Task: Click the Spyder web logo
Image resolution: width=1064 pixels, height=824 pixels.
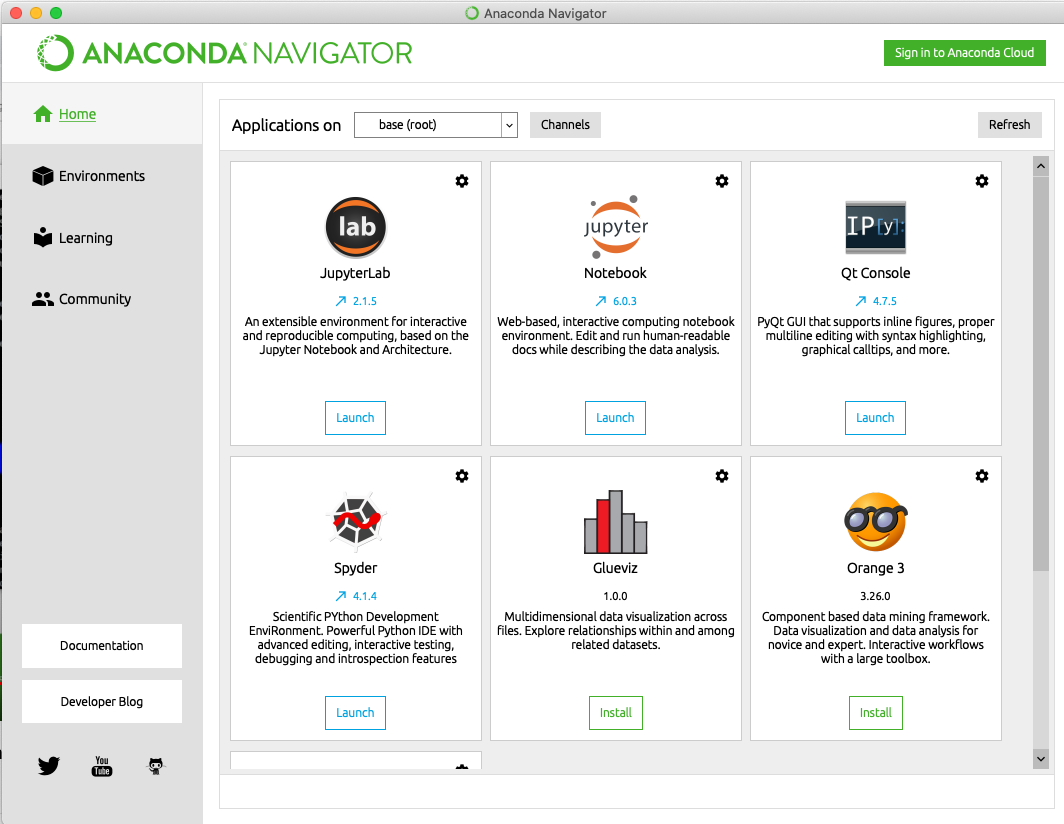Action: pyautogui.click(x=356, y=521)
